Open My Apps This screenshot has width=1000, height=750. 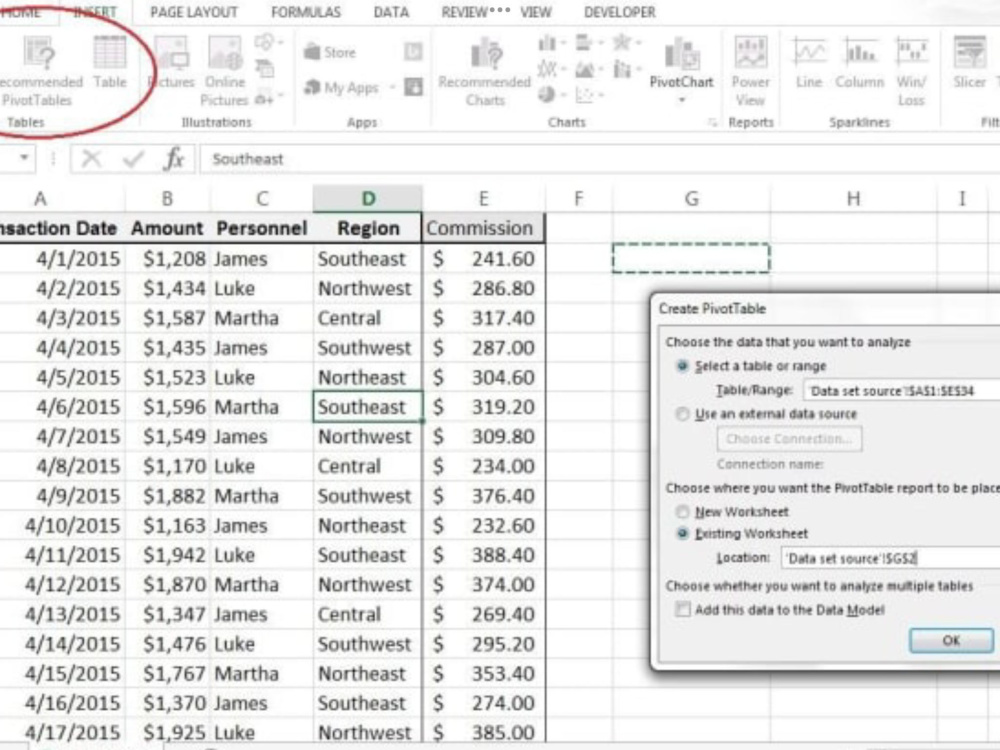pyautogui.click(x=342, y=87)
